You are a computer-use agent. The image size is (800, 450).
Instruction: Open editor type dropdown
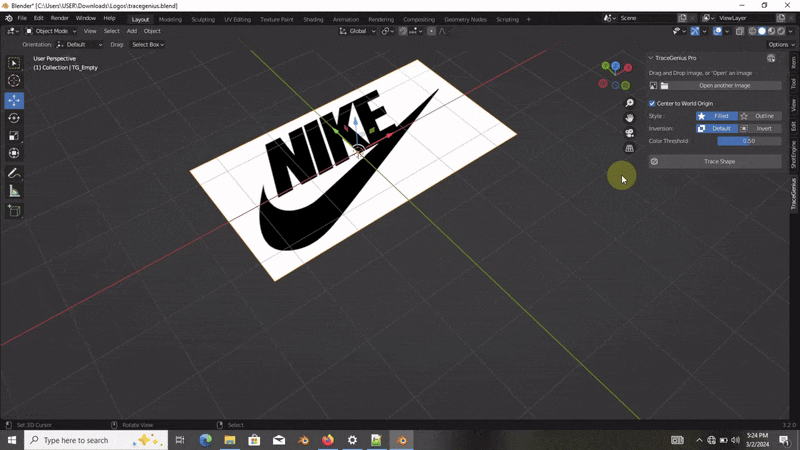(x=13, y=31)
